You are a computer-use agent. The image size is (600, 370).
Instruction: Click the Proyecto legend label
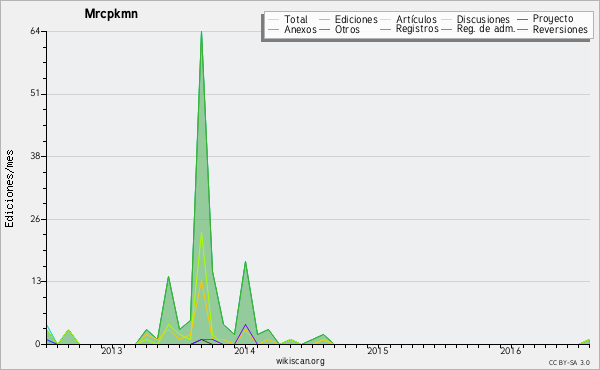coord(553,19)
